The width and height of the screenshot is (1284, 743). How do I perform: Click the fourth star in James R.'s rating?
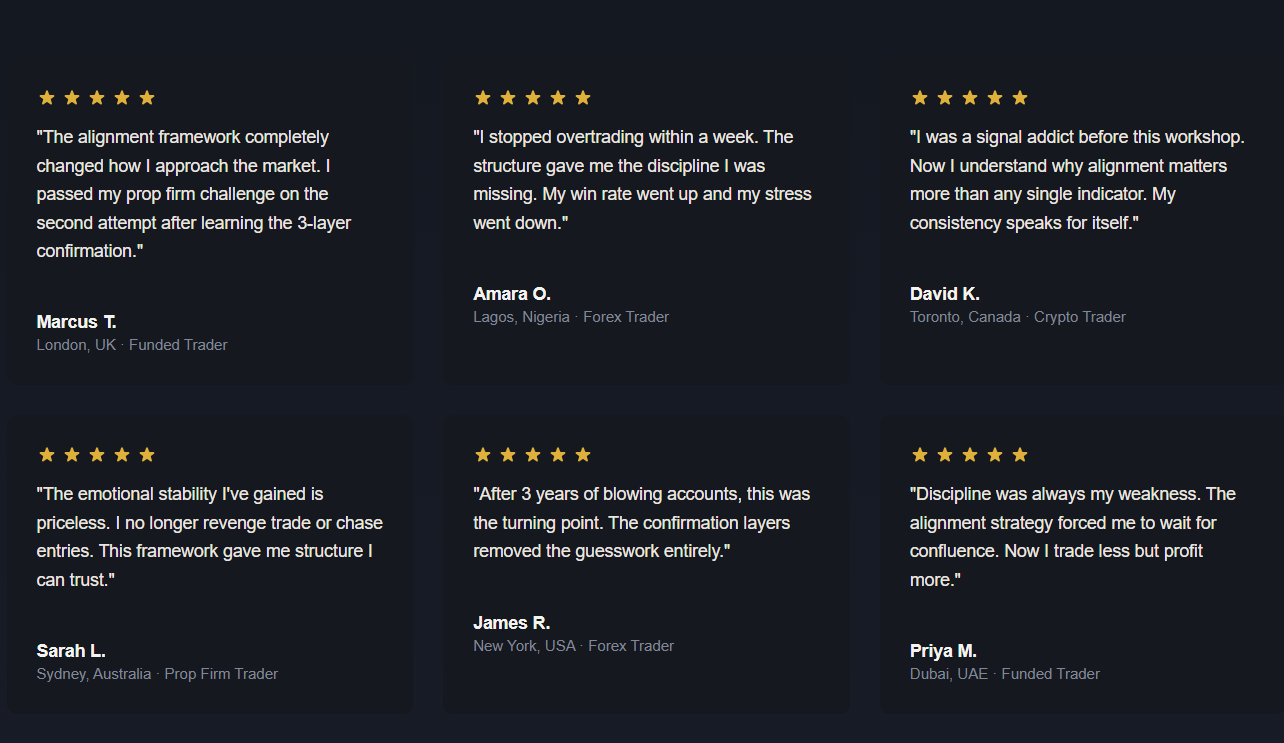(558, 455)
